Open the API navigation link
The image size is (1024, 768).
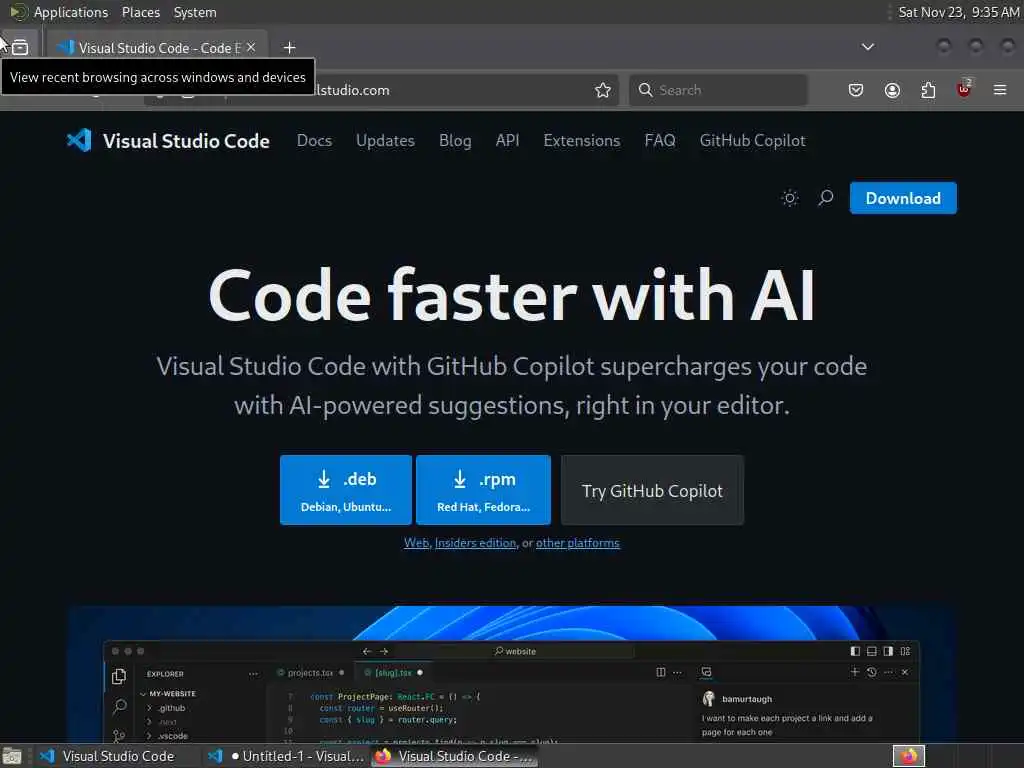[x=507, y=140]
